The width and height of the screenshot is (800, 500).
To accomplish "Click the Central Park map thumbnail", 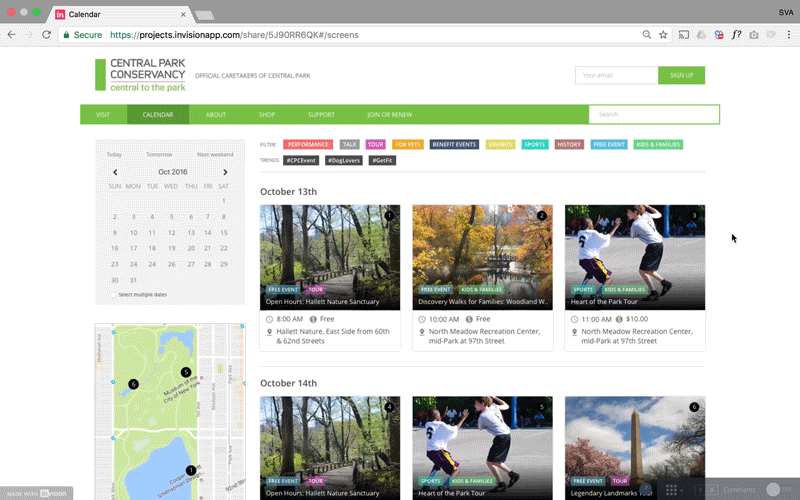I will click(x=170, y=412).
